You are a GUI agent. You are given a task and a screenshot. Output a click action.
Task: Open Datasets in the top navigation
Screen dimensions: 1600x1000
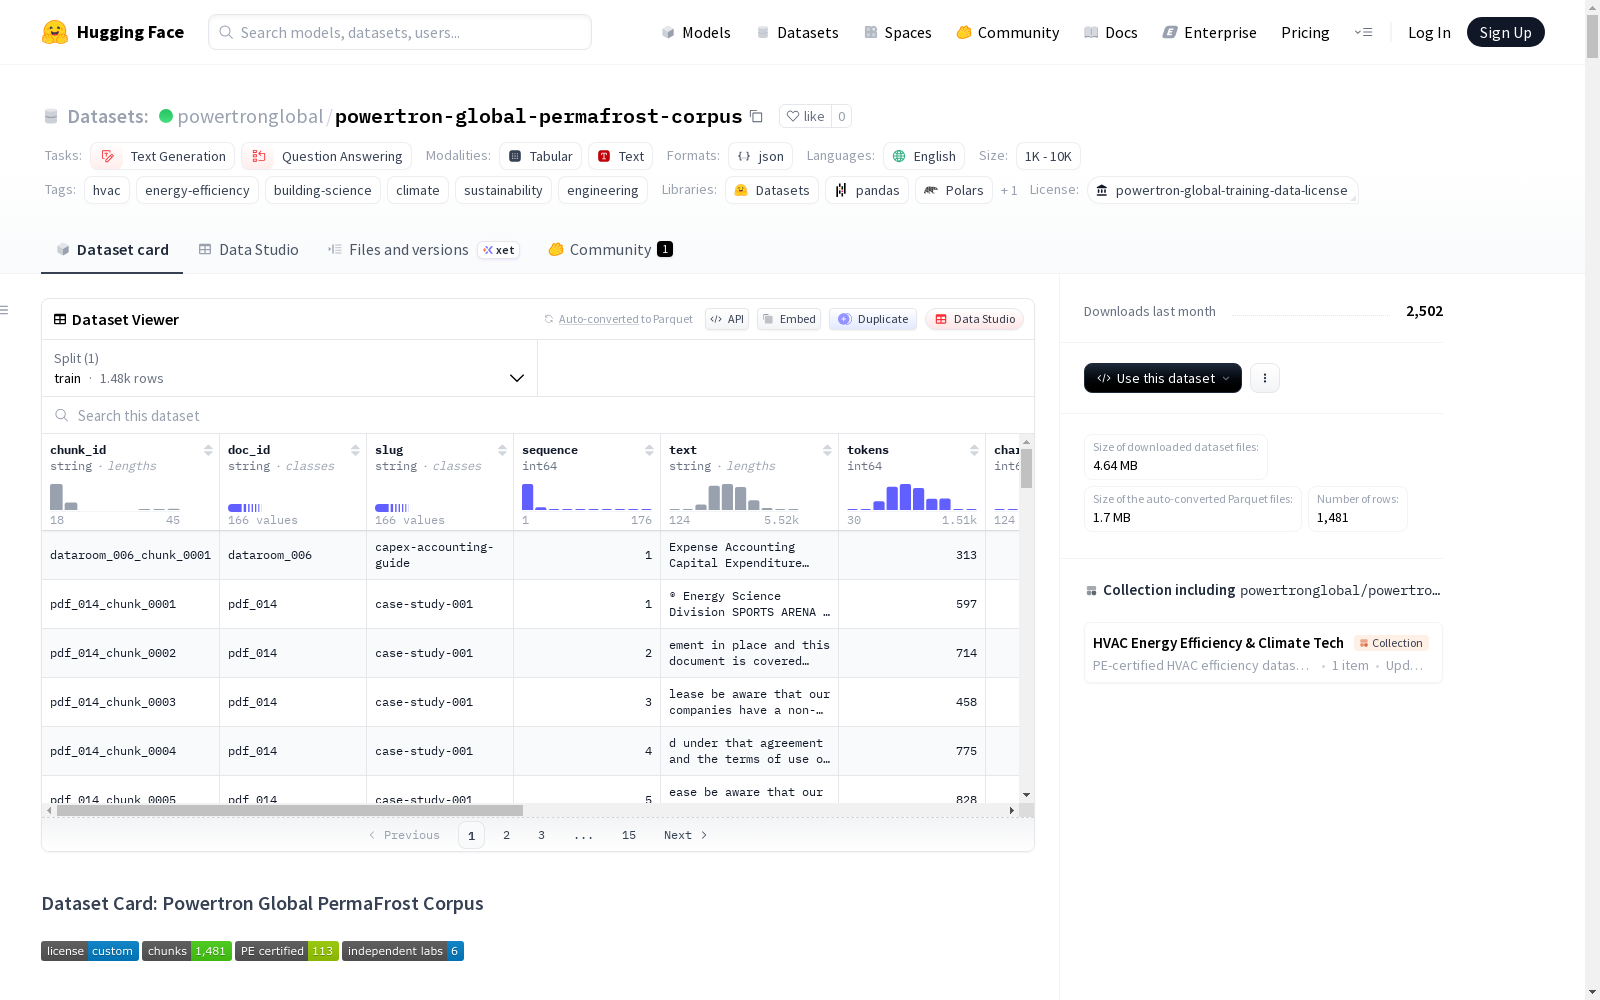pyautogui.click(x=797, y=32)
